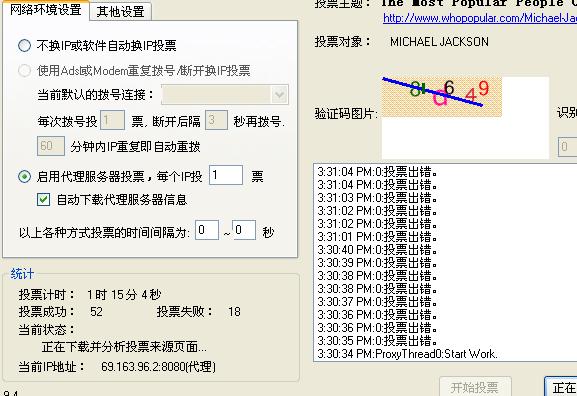This screenshot has width=577, height=396.
Task: Click the 投票计时 value 1时 15分 4秒
Action: tap(124, 294)
